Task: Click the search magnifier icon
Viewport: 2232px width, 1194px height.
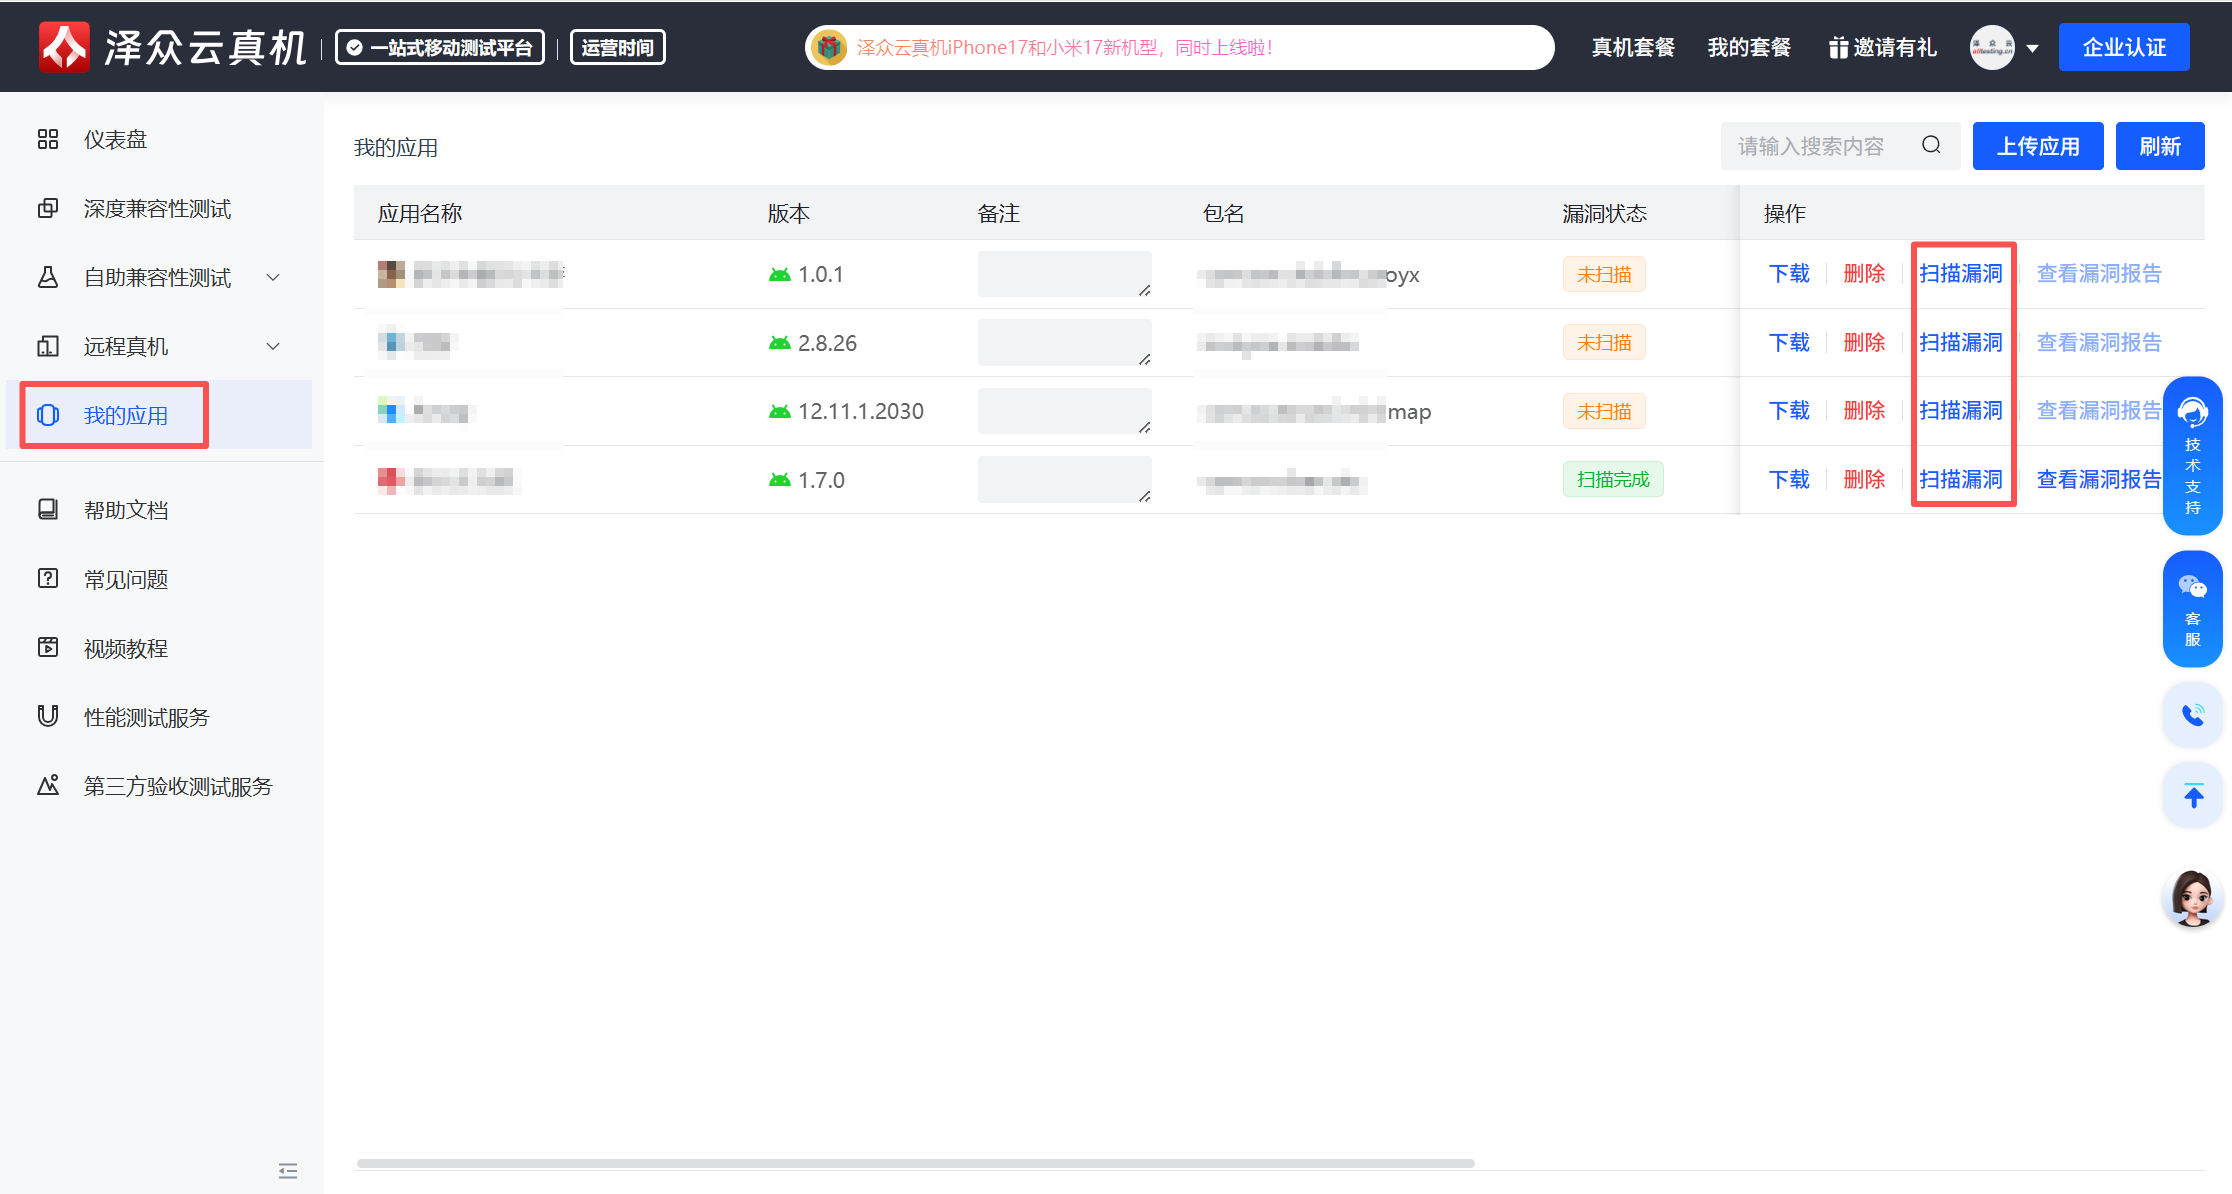Action: [1931, 146]
